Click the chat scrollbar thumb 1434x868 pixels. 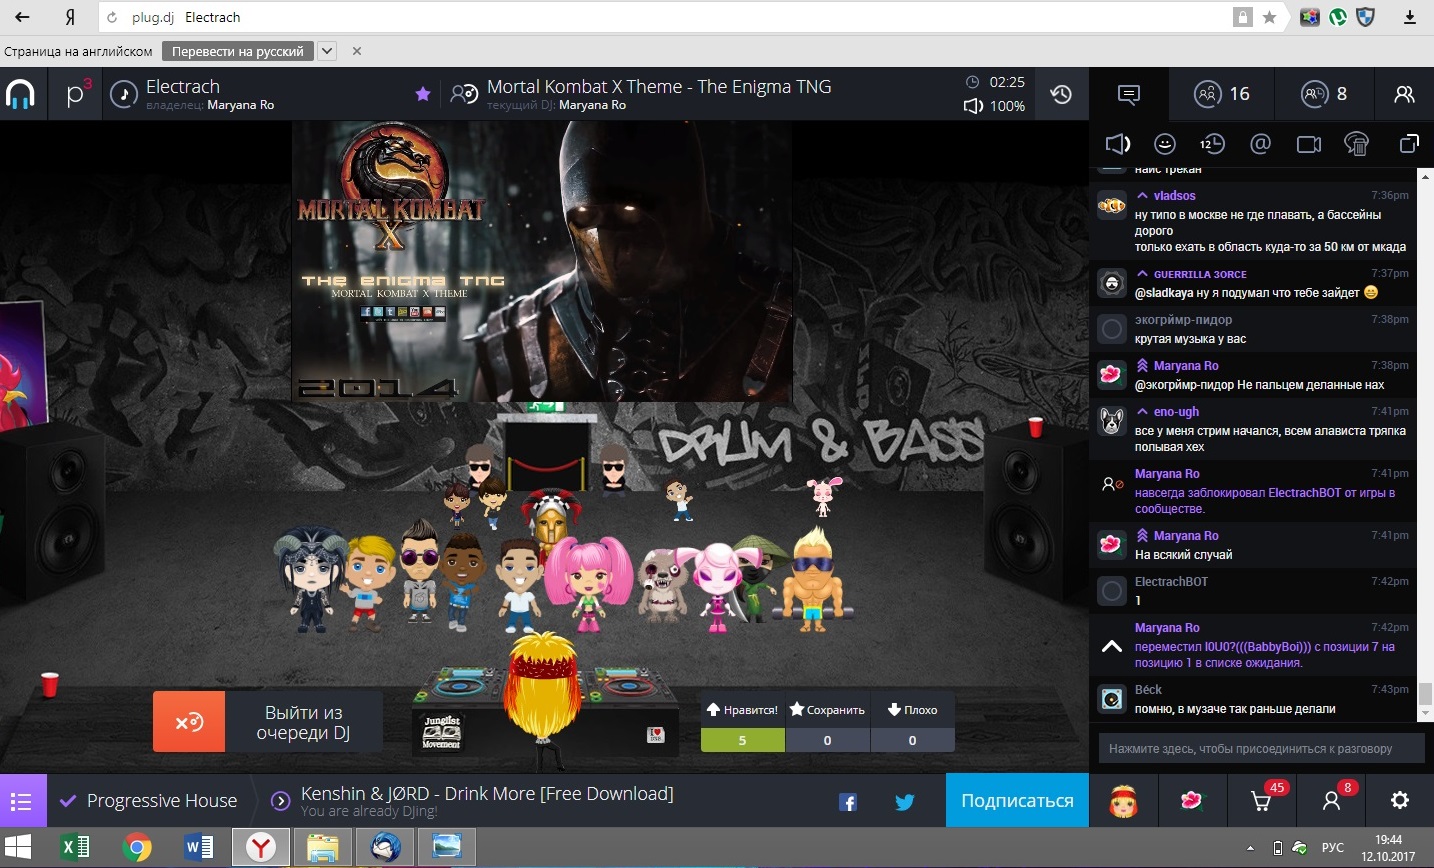click(1426, 694)
